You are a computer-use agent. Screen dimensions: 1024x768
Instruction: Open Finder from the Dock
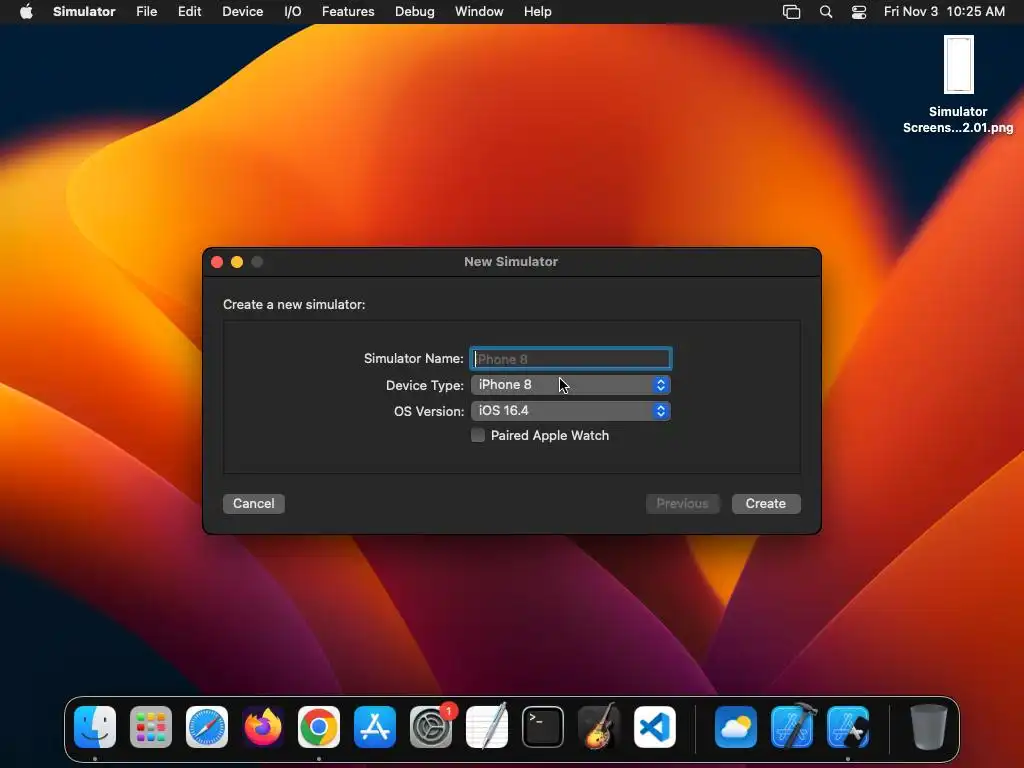tap(95, 727)
